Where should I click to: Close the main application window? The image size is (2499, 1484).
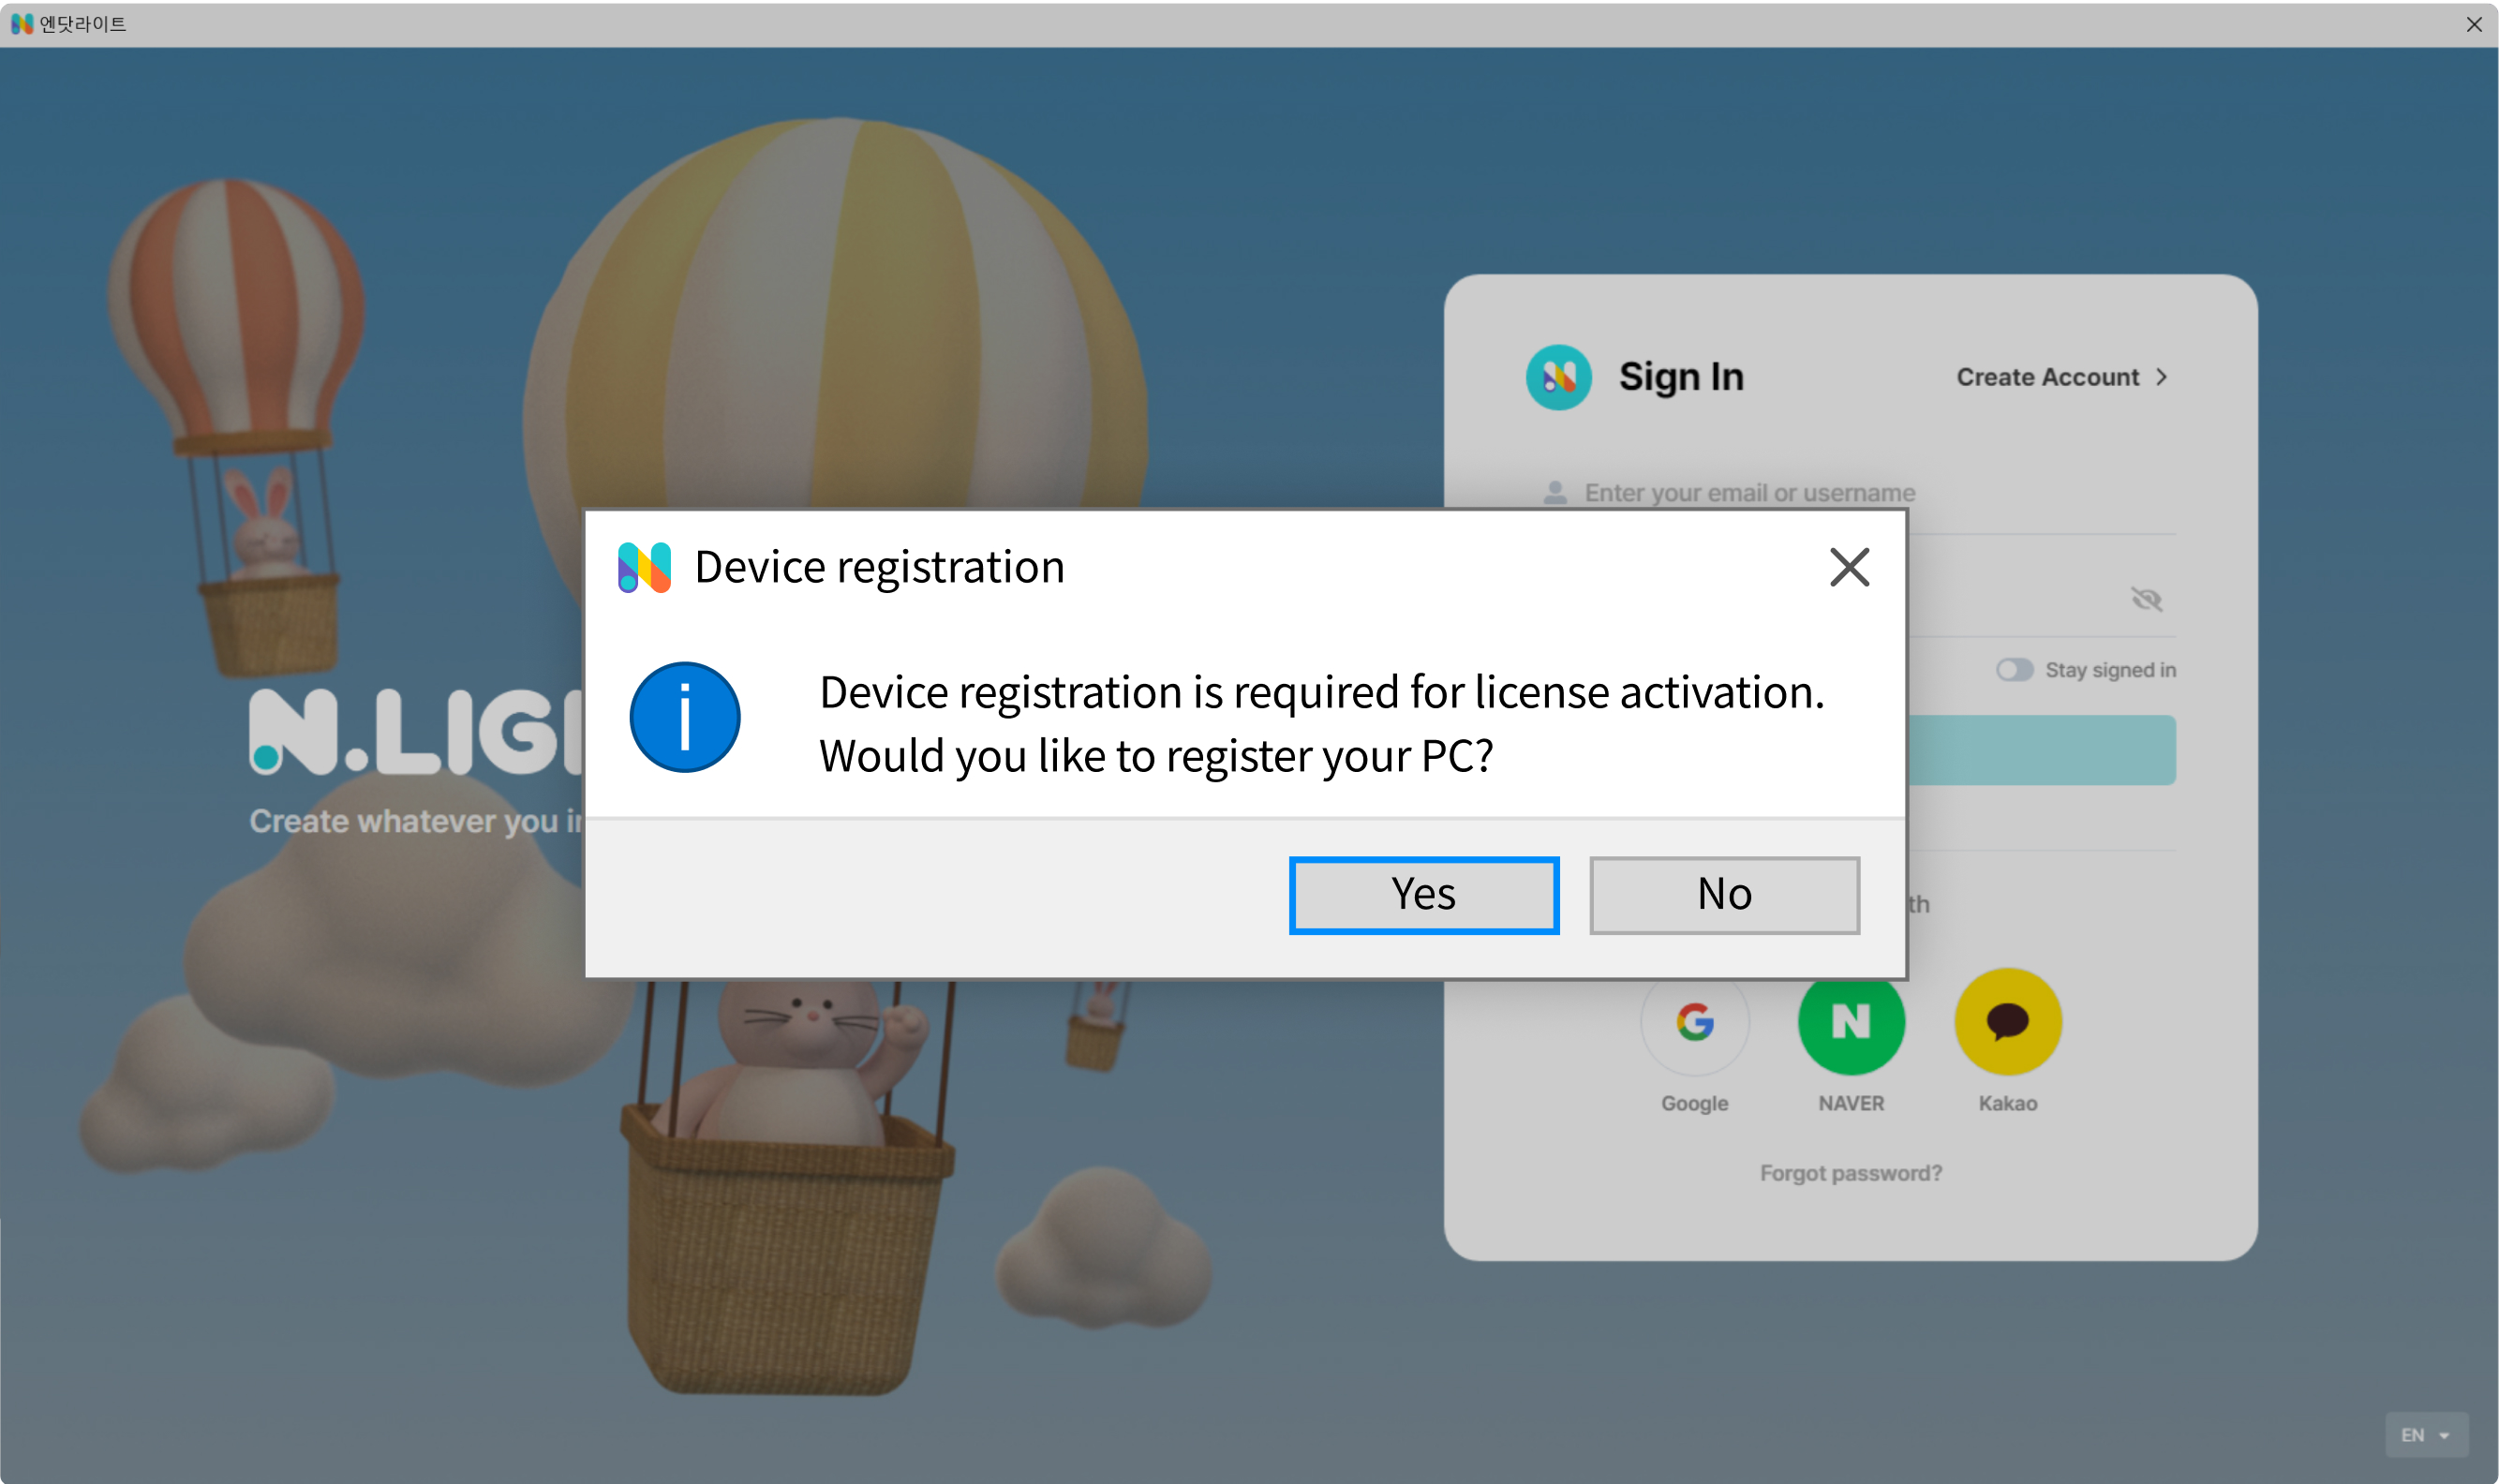point(2474,24)
